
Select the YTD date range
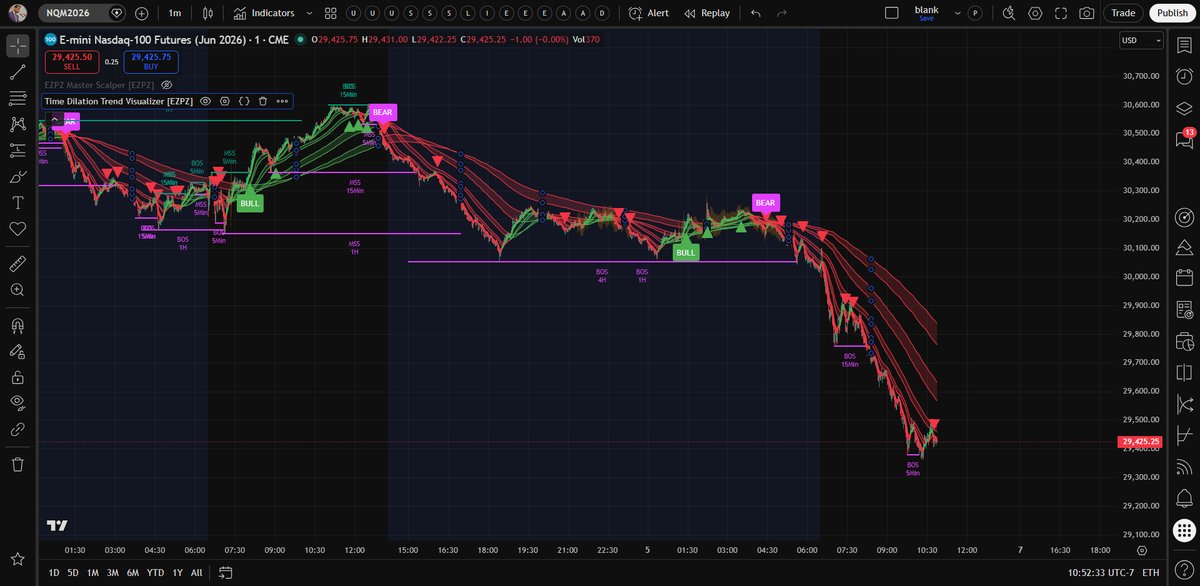click(x=155, y=572)
